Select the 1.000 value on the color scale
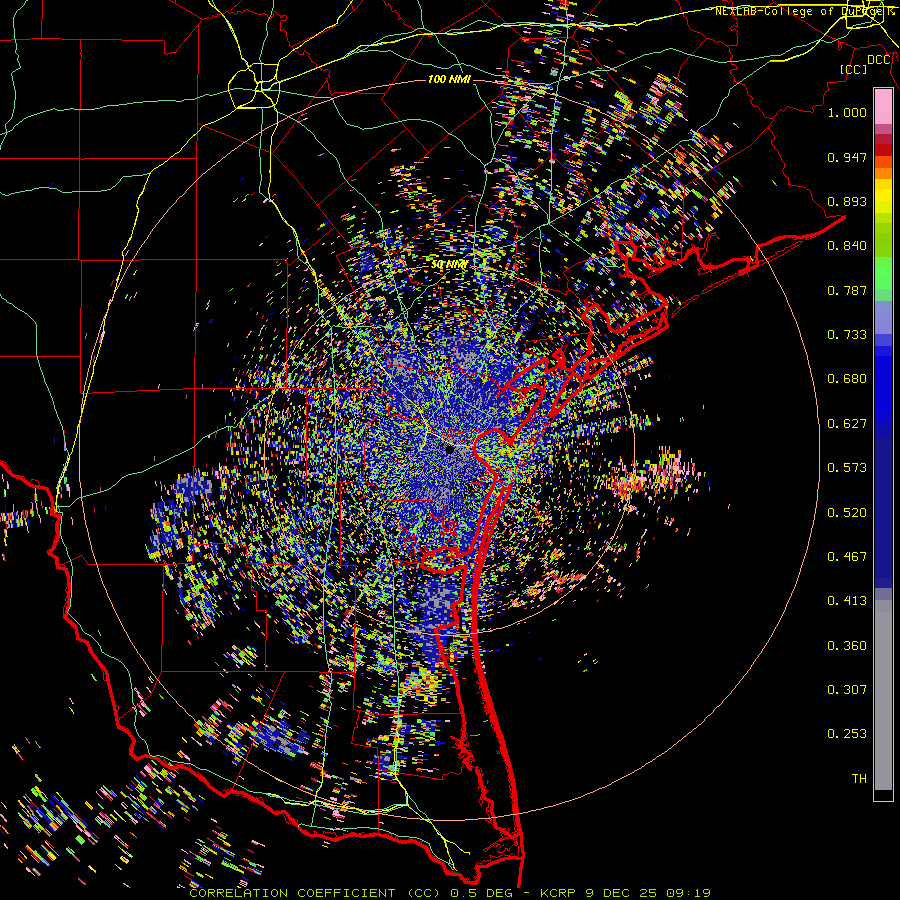The width and height of the screenshot is (900, 900). click(847, 112)
